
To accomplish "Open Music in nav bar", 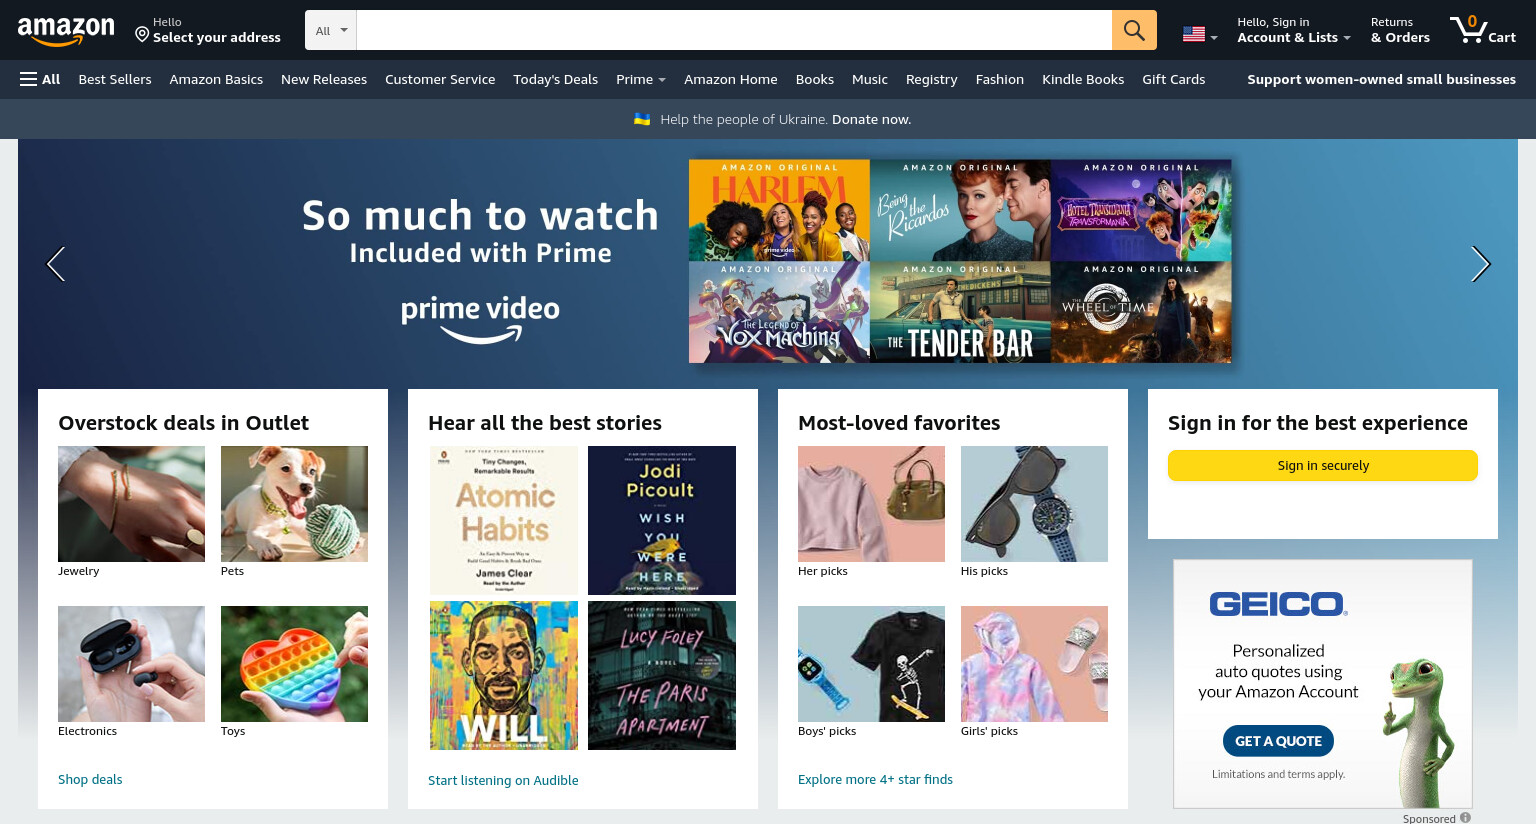I will [x=870, y=79].
